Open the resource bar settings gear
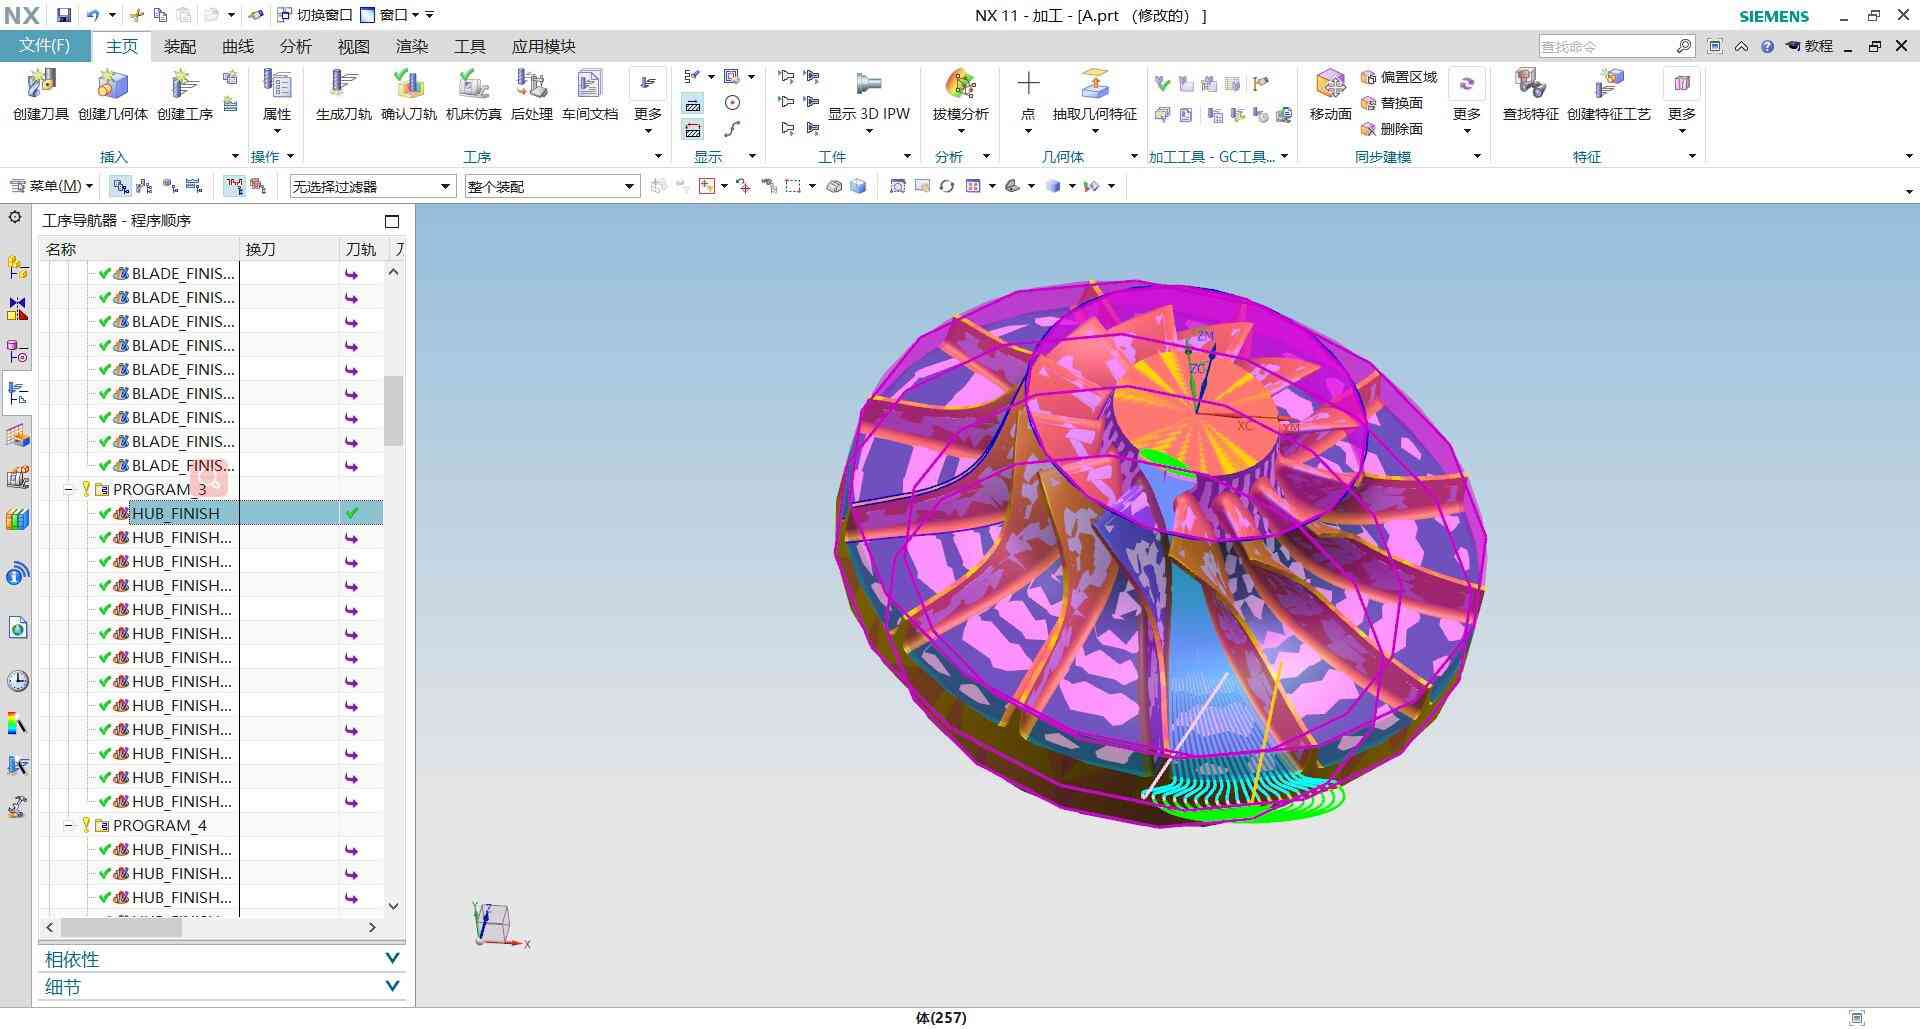The height and width of the screenshot is (1029, 1920). [x=15, y=217]
